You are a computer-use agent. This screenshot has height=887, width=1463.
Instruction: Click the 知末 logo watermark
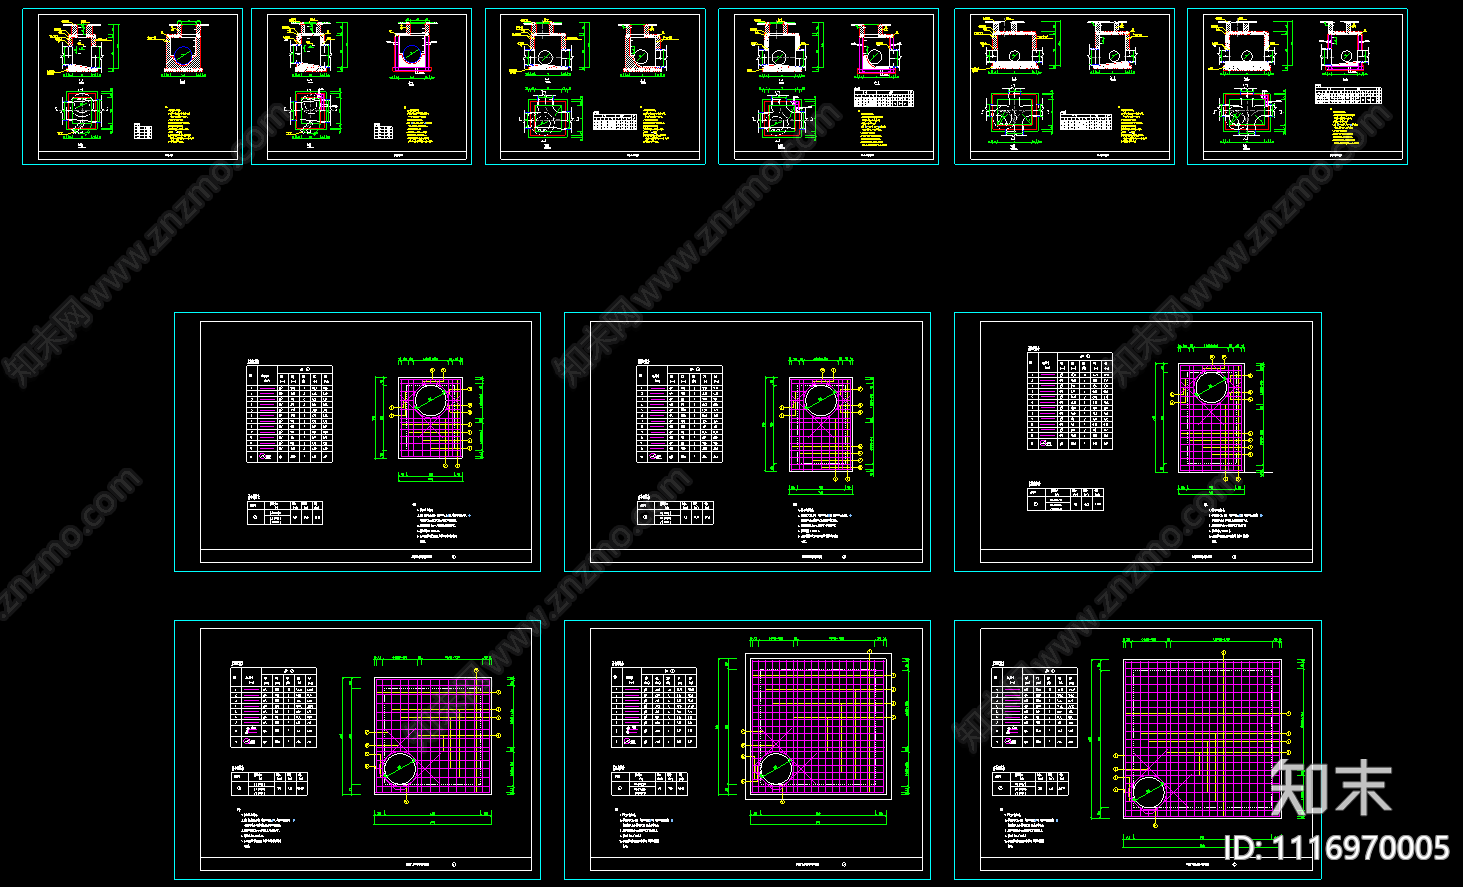(1331, 788)
